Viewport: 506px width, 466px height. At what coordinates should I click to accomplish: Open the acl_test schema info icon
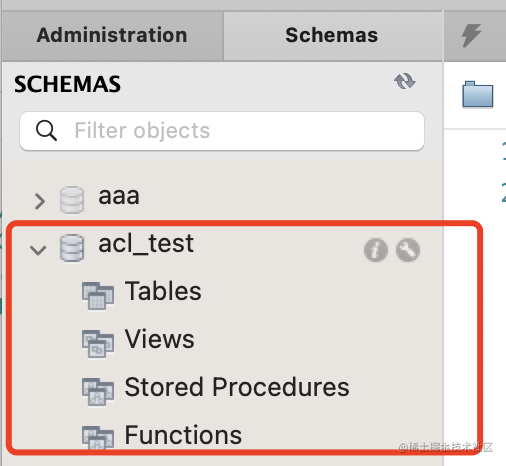pyautogui.click(x=376, y=250)
